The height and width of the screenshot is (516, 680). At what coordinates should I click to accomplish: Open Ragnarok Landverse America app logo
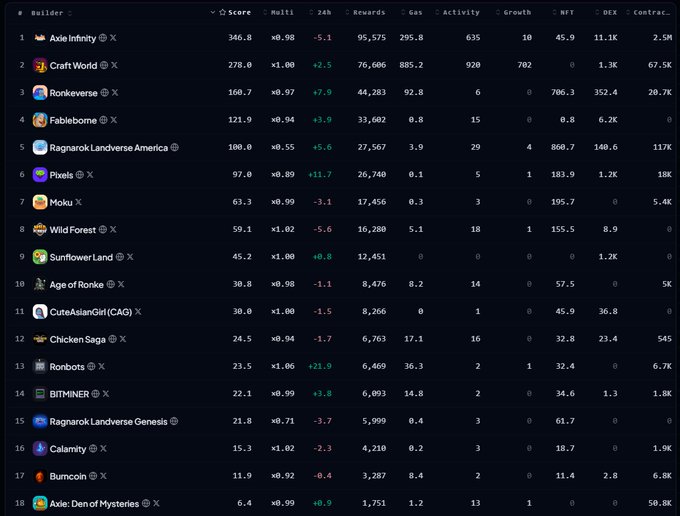point(40,147)
